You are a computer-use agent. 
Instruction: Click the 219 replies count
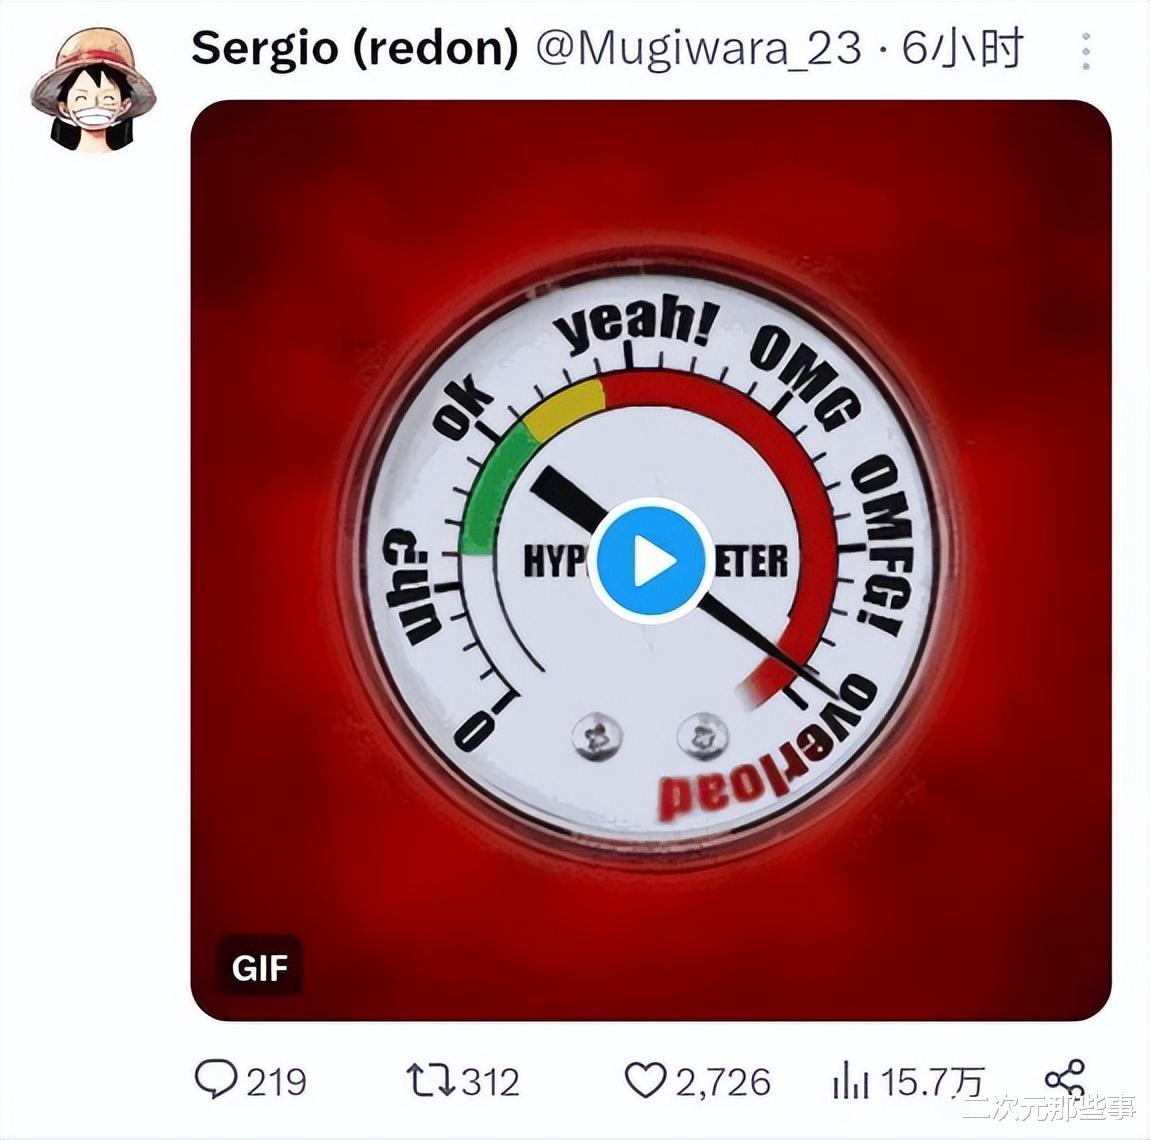pyautogui.click(x=276, y=1082)
